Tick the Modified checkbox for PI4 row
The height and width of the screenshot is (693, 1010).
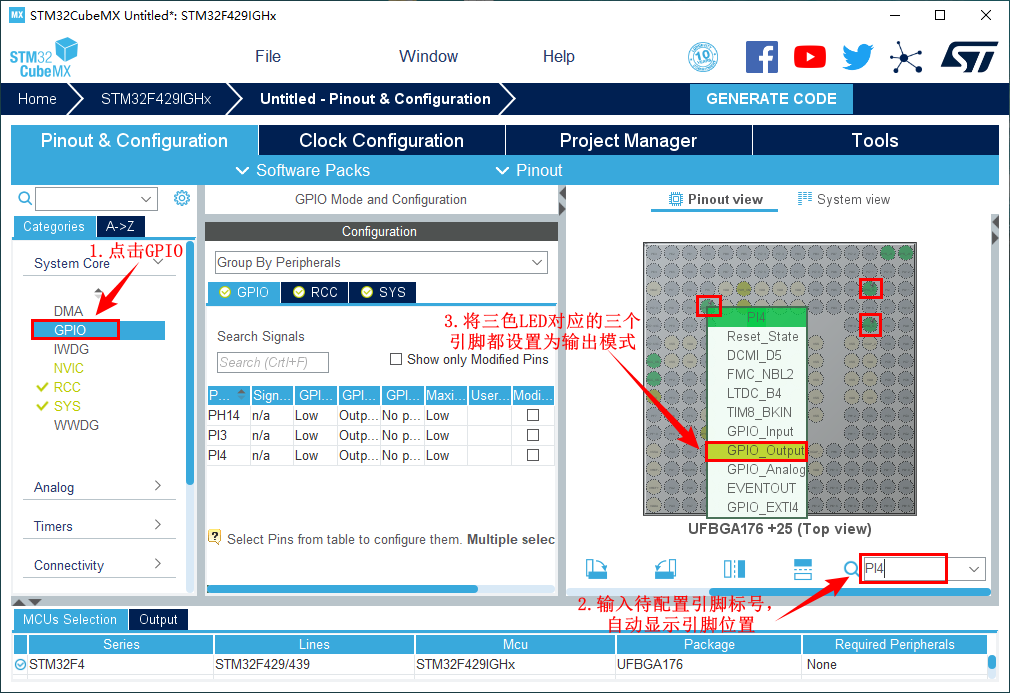[x=533, y=455]
